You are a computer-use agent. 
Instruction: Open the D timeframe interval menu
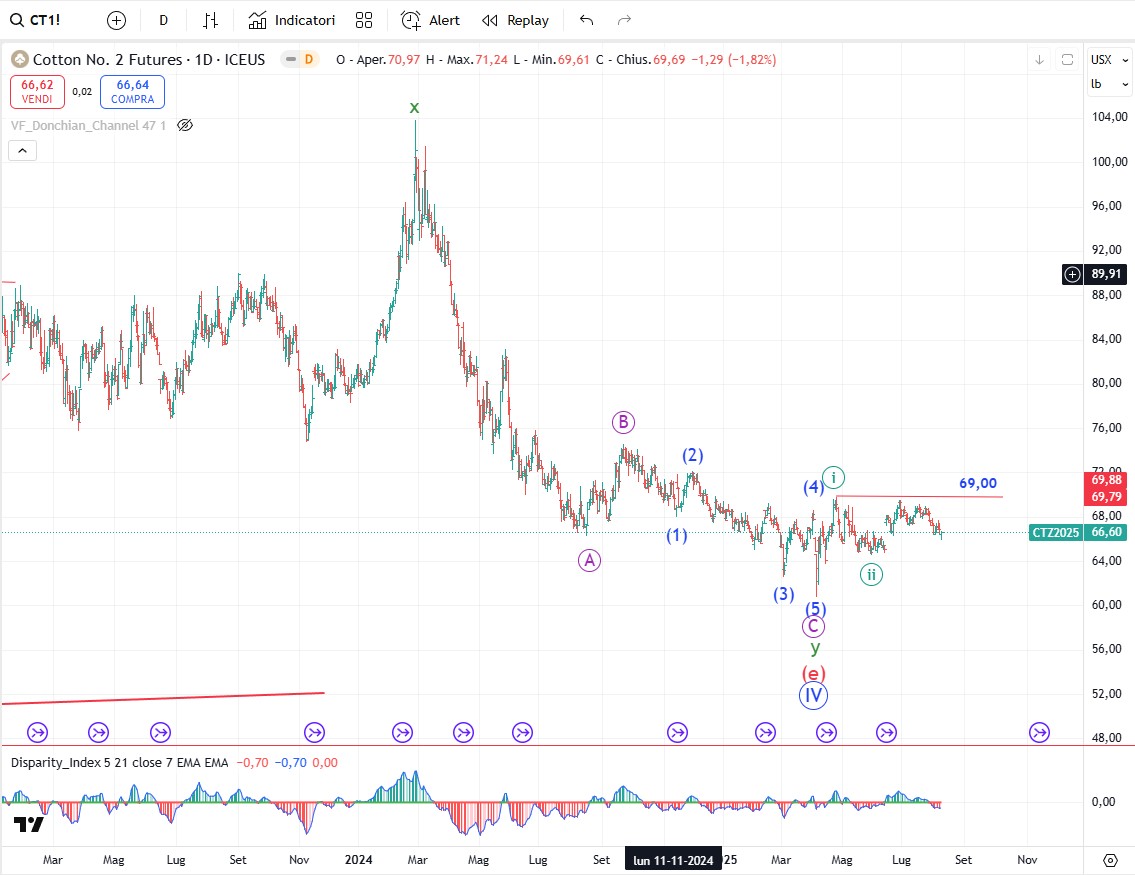click(163, 20)
